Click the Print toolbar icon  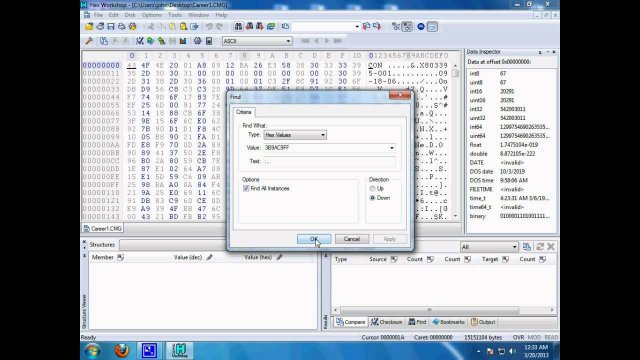point(122,27)
